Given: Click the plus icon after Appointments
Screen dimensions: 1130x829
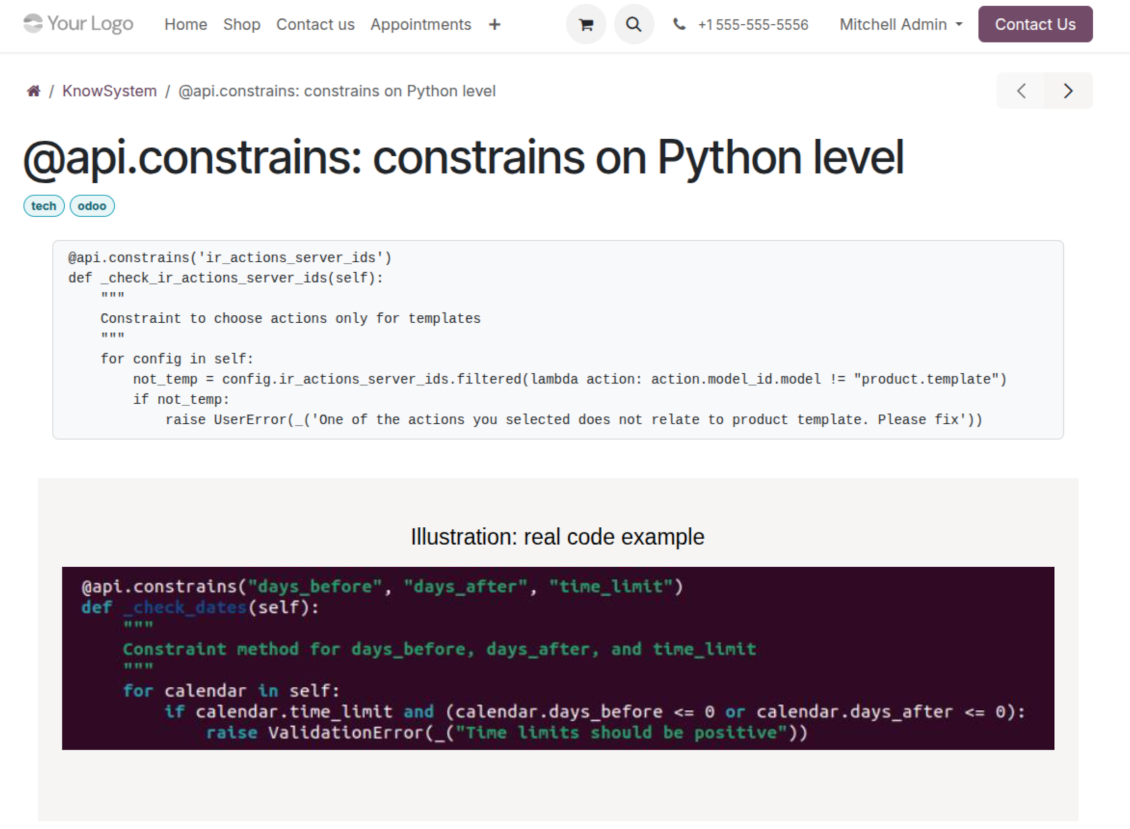Looking at the screenshot, I should click(494, 24).
